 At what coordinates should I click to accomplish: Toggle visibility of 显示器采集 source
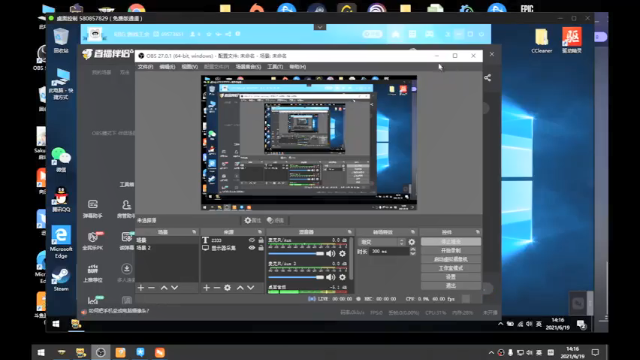(x=252, y=248)
